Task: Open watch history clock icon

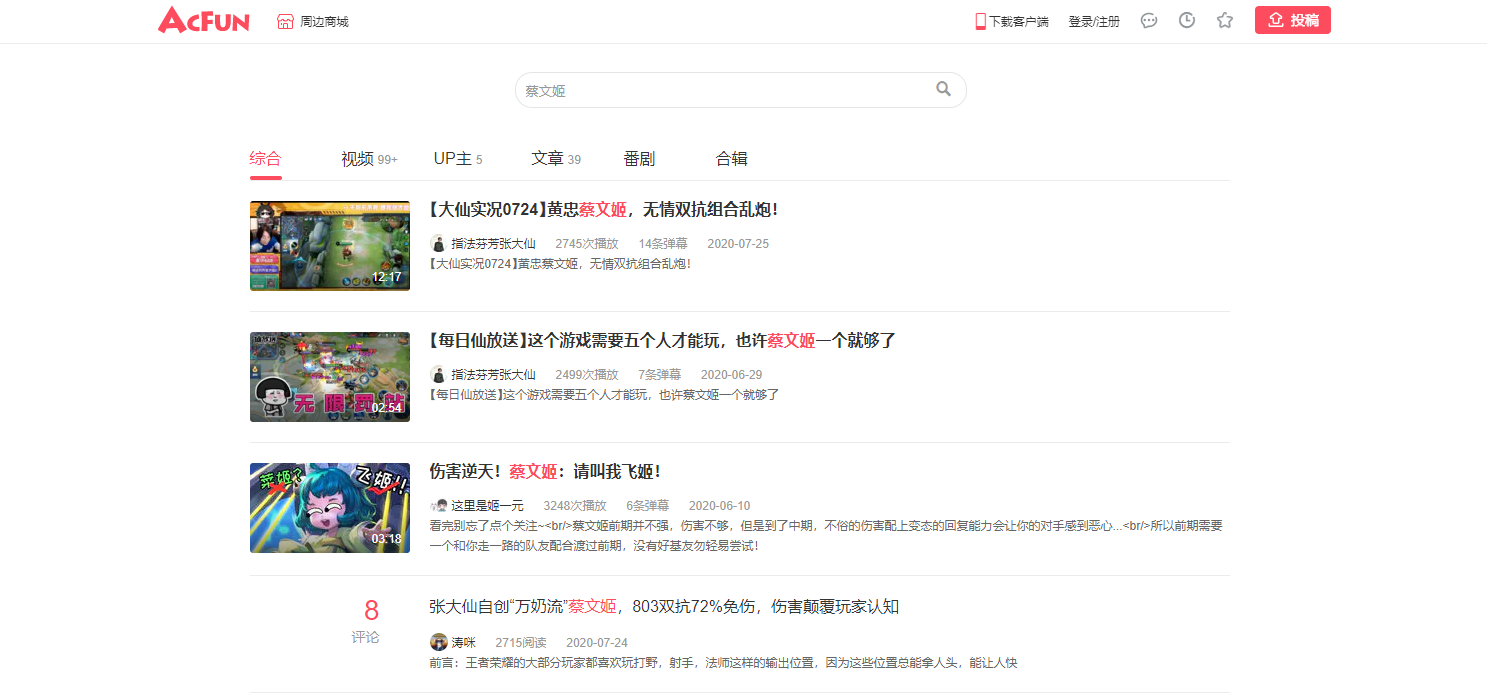Action: click(x=1187, y=20)
